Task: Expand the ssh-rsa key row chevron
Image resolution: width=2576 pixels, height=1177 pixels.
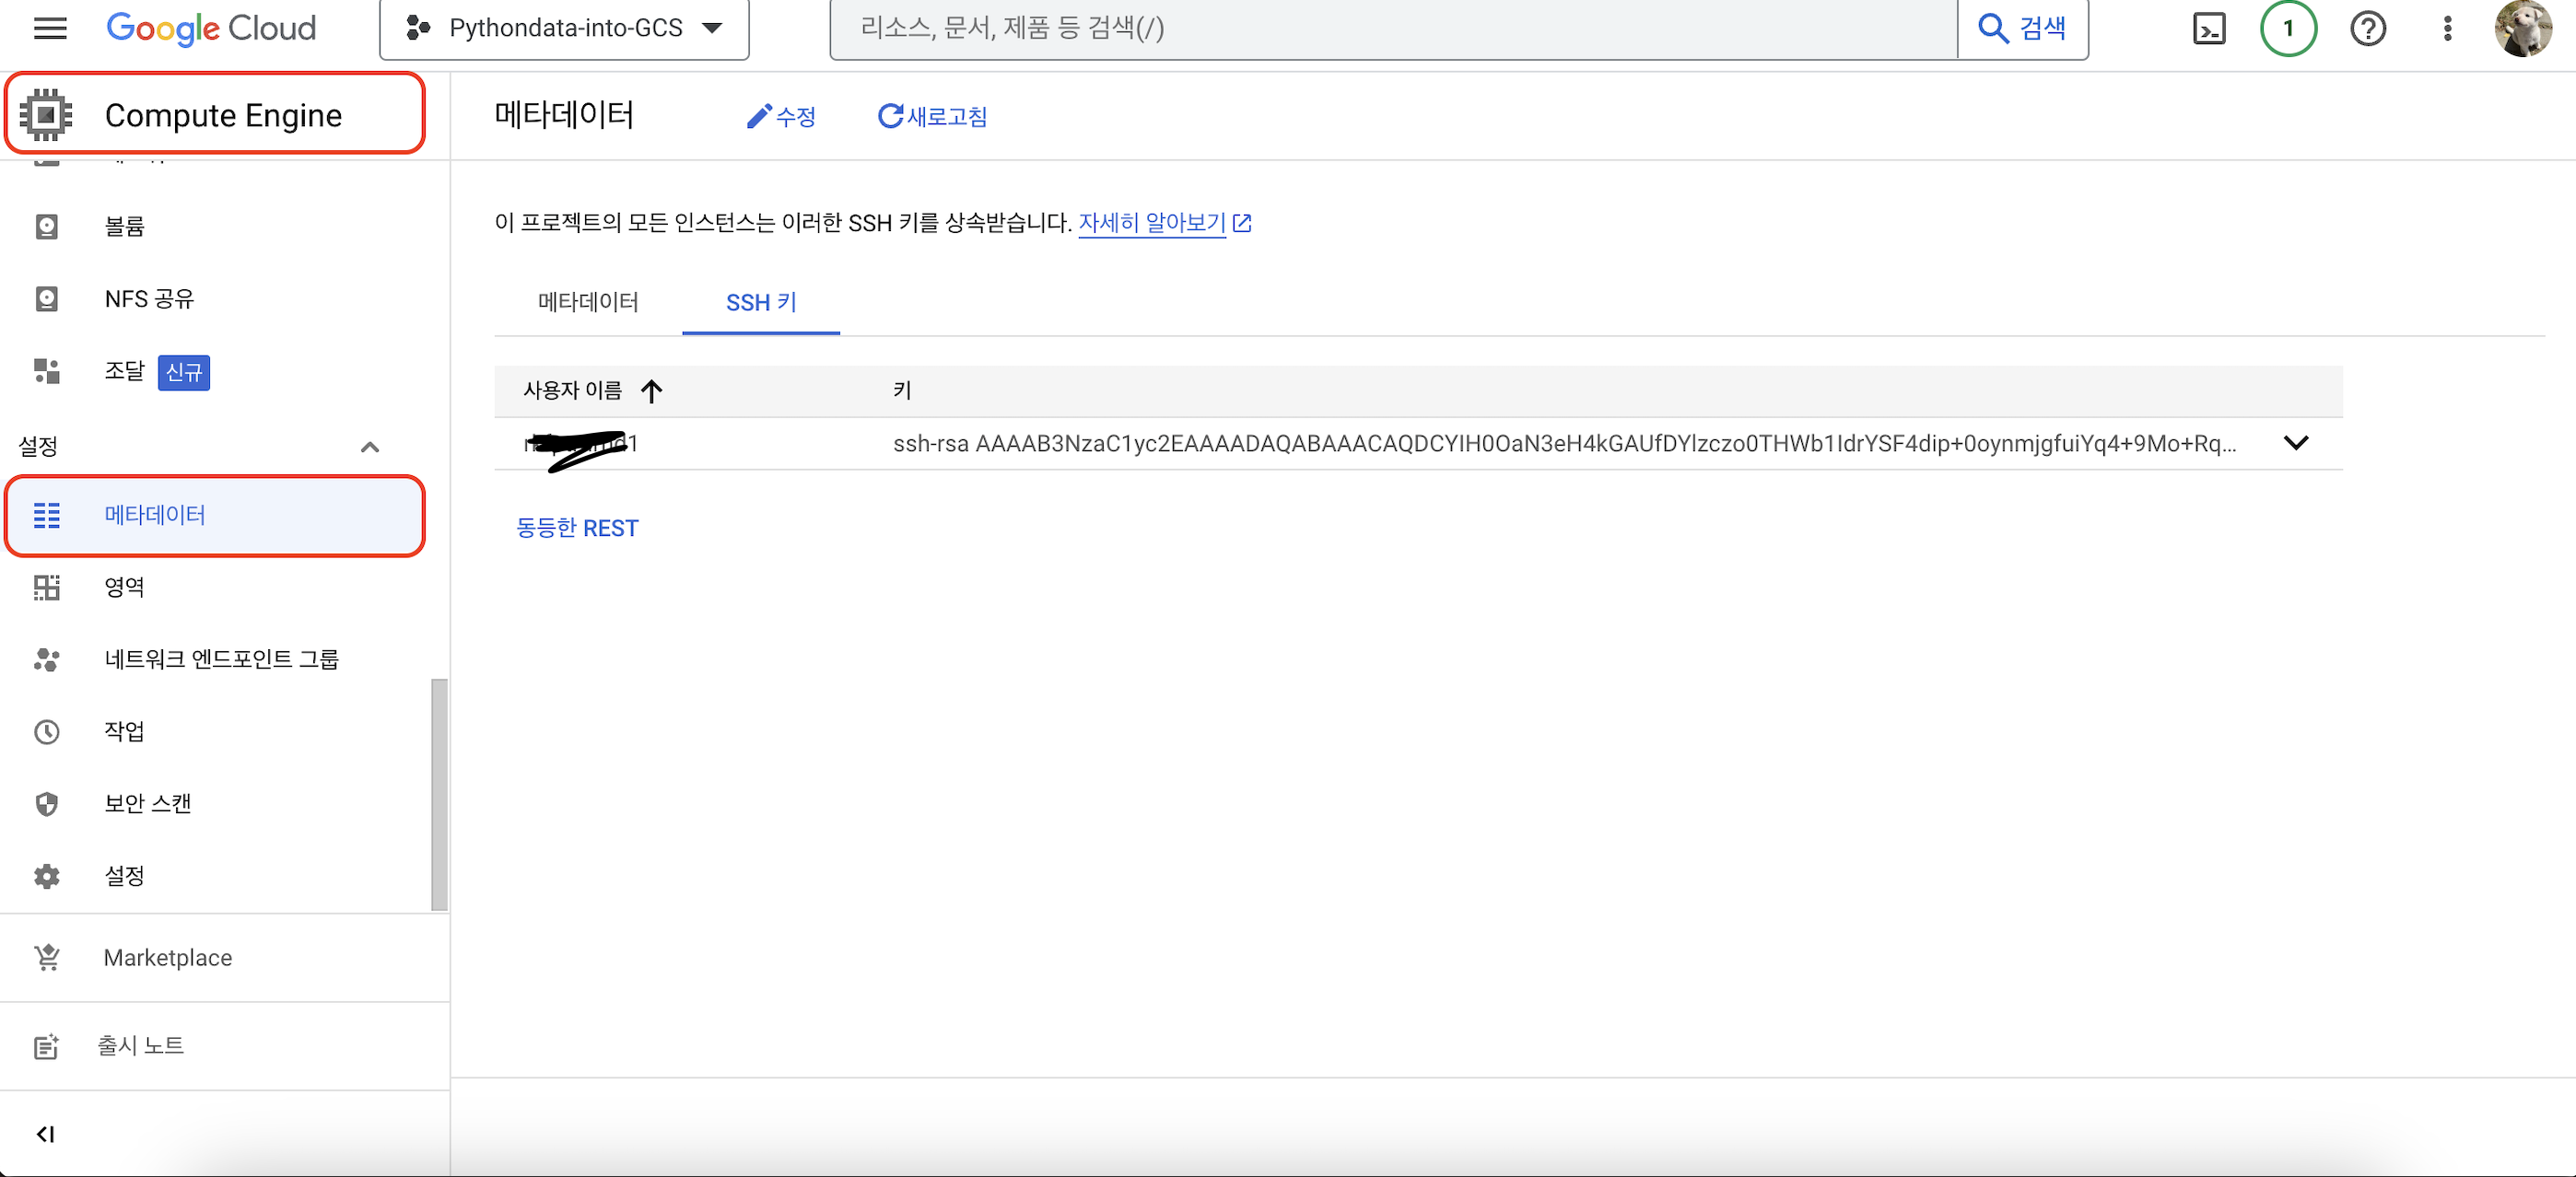Action: pyautogui.click(x=2295, y=443)
